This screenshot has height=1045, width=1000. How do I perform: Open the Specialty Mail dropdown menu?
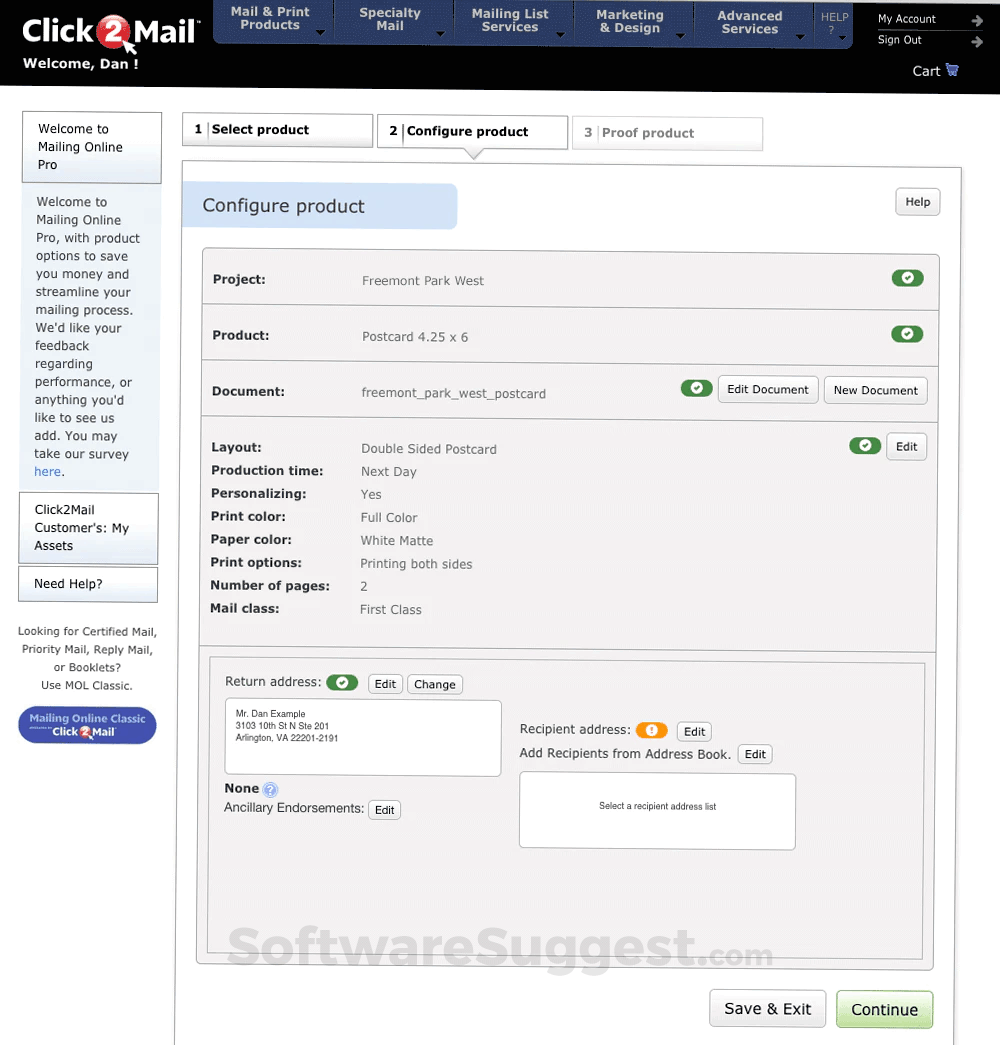389,22
